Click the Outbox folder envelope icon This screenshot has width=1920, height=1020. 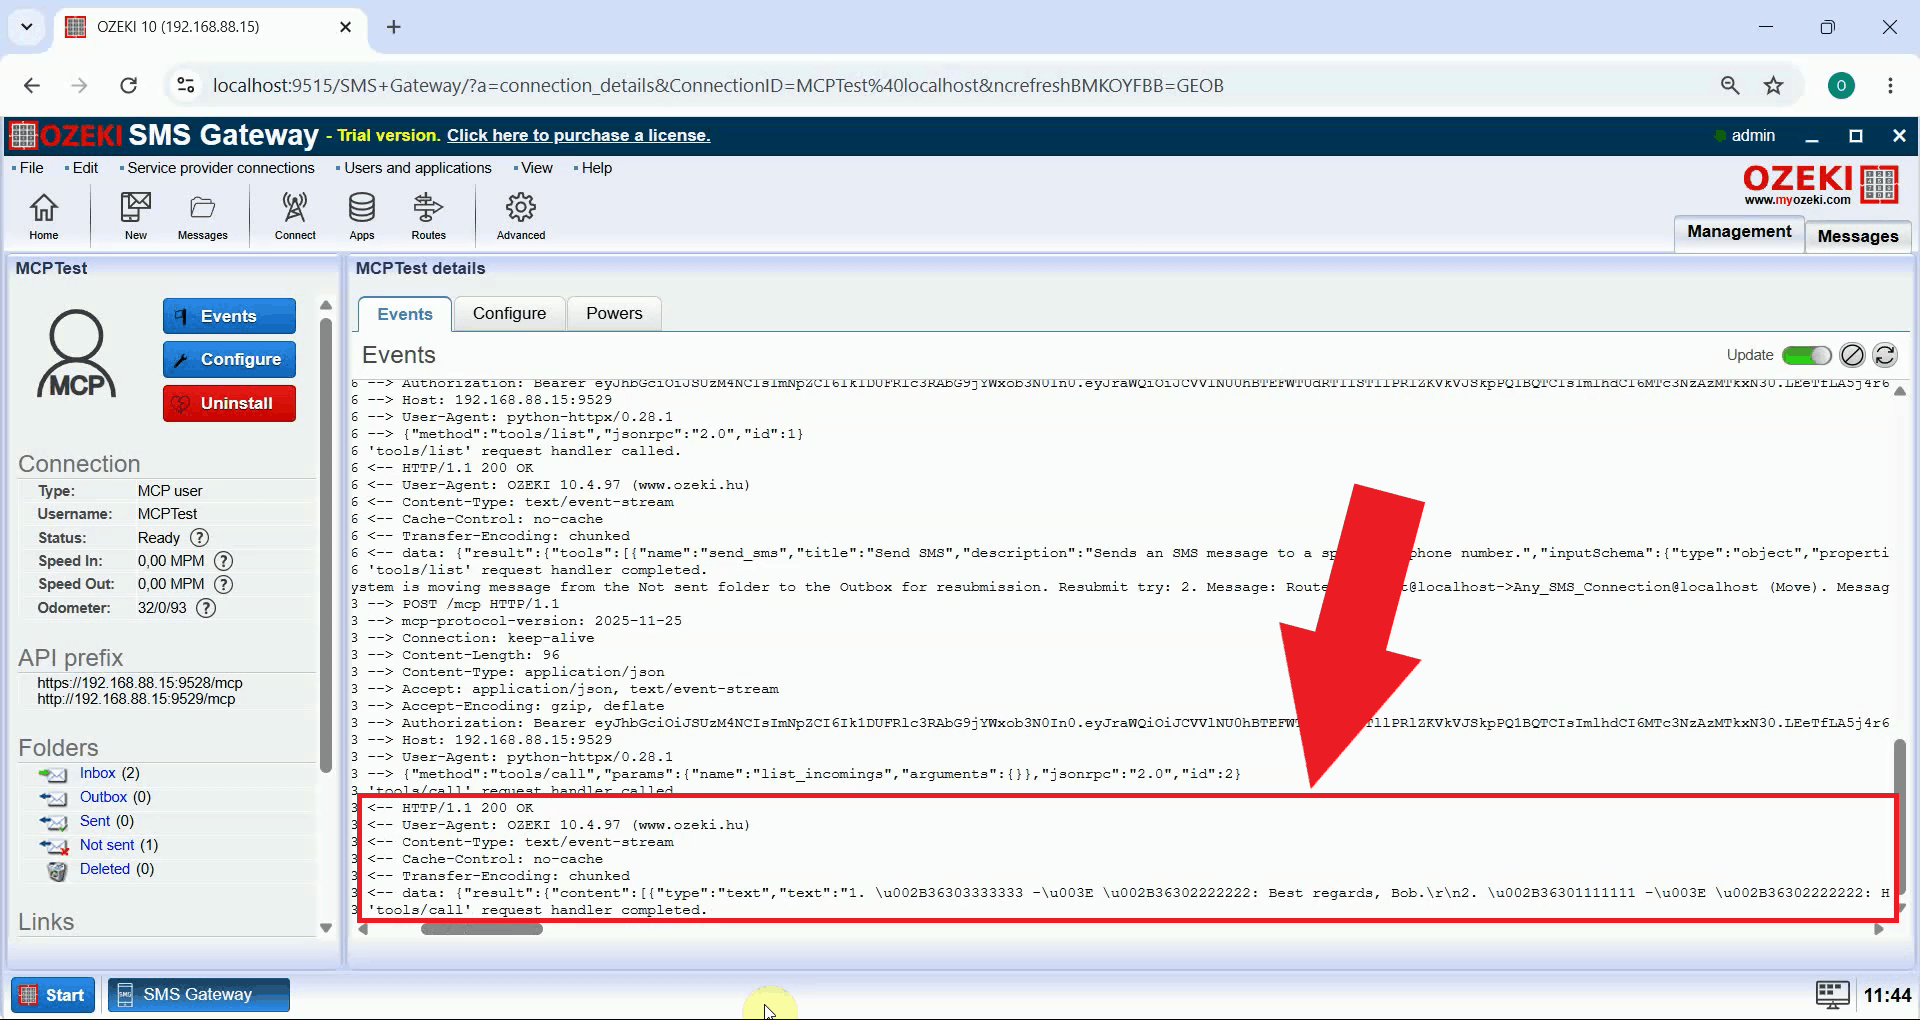pyautogui.click(x=53, y=798)
